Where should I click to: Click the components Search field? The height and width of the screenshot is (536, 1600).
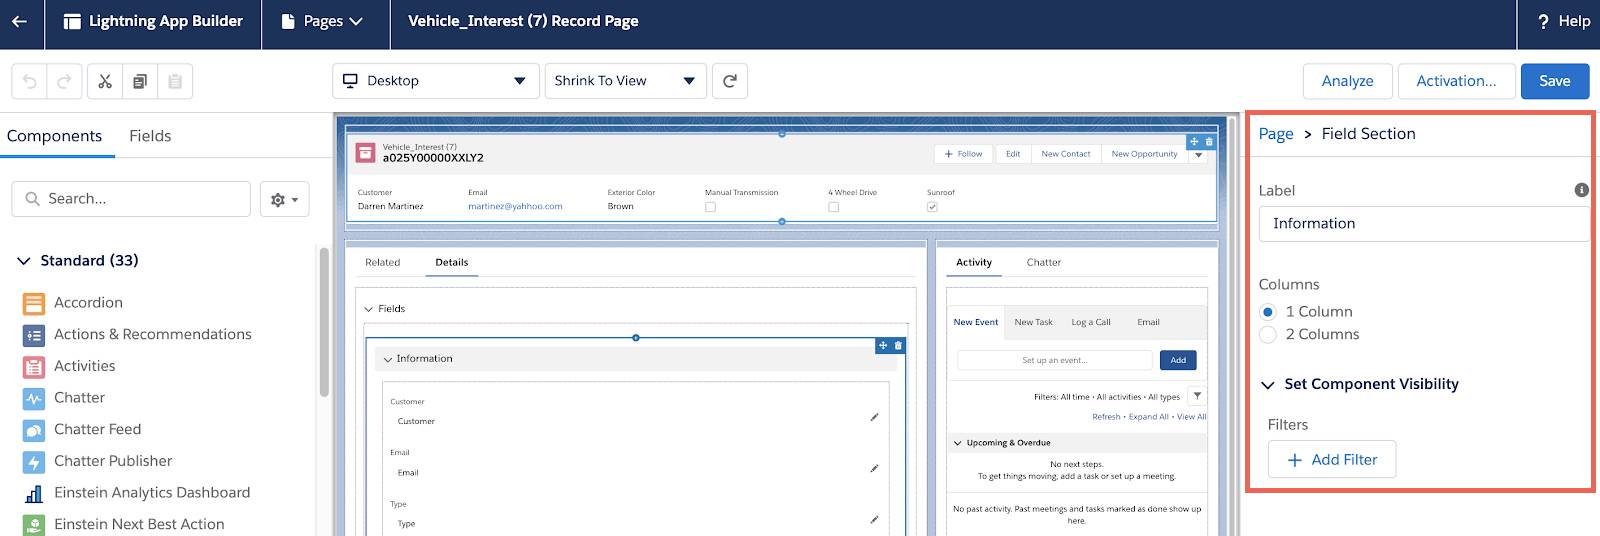click(131, 199)
